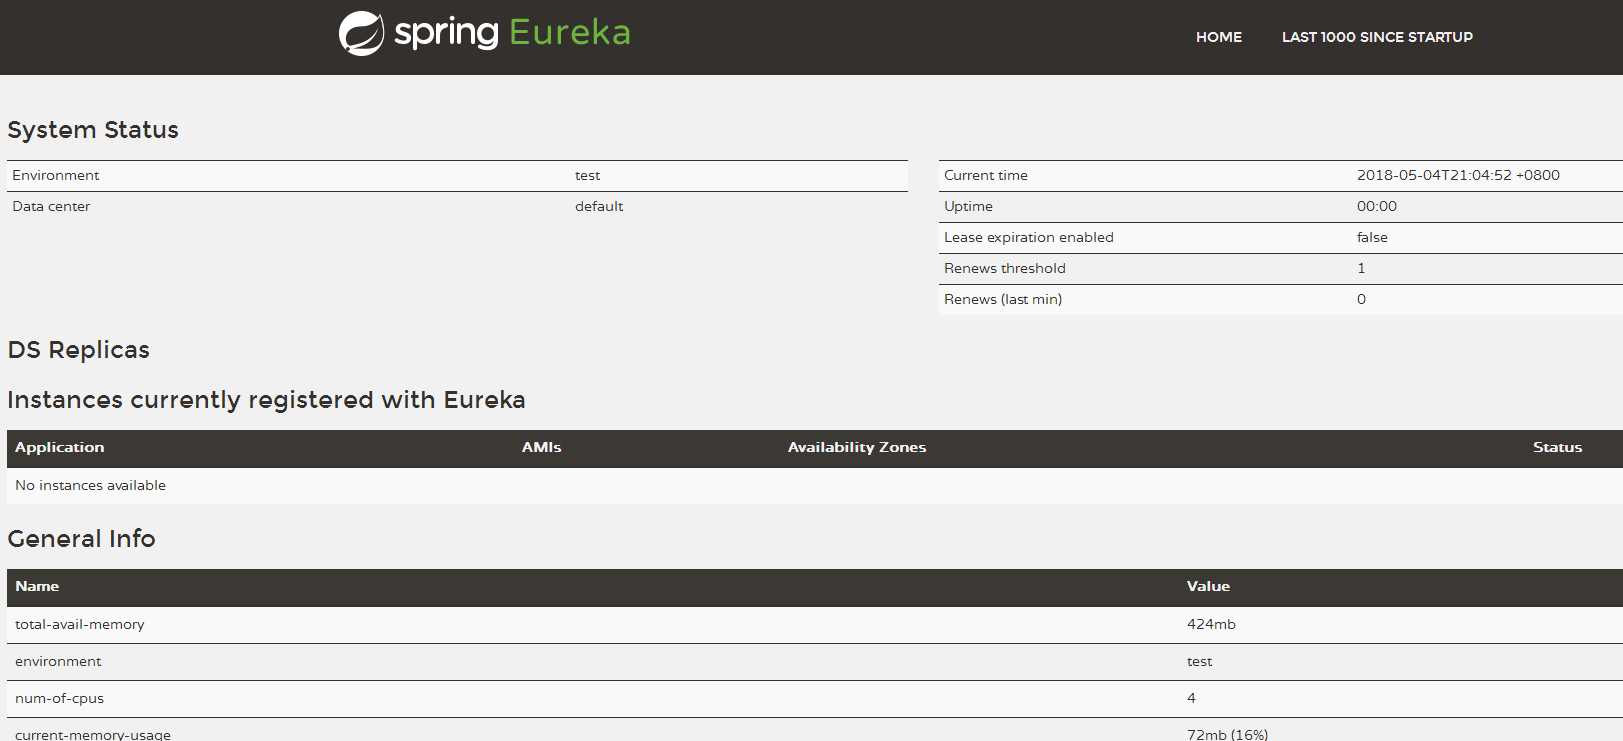This screenshot has height=741, width=1623.
Task: Select the DS Replicas heading
Action: click(x=79, y=350)
